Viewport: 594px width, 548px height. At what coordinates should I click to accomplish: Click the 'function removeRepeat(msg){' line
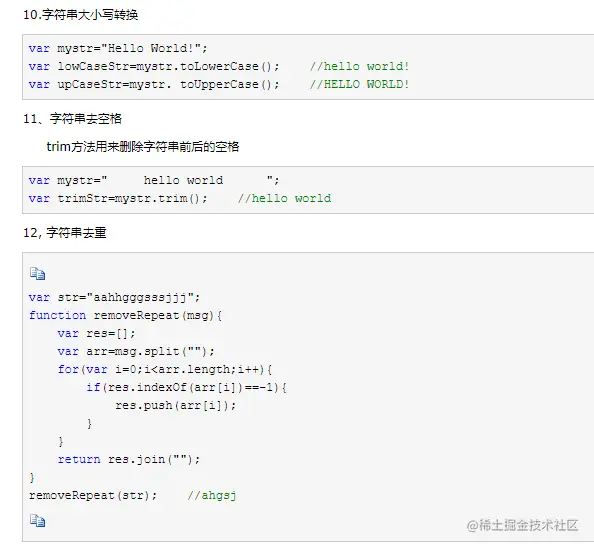coord(125,315)
